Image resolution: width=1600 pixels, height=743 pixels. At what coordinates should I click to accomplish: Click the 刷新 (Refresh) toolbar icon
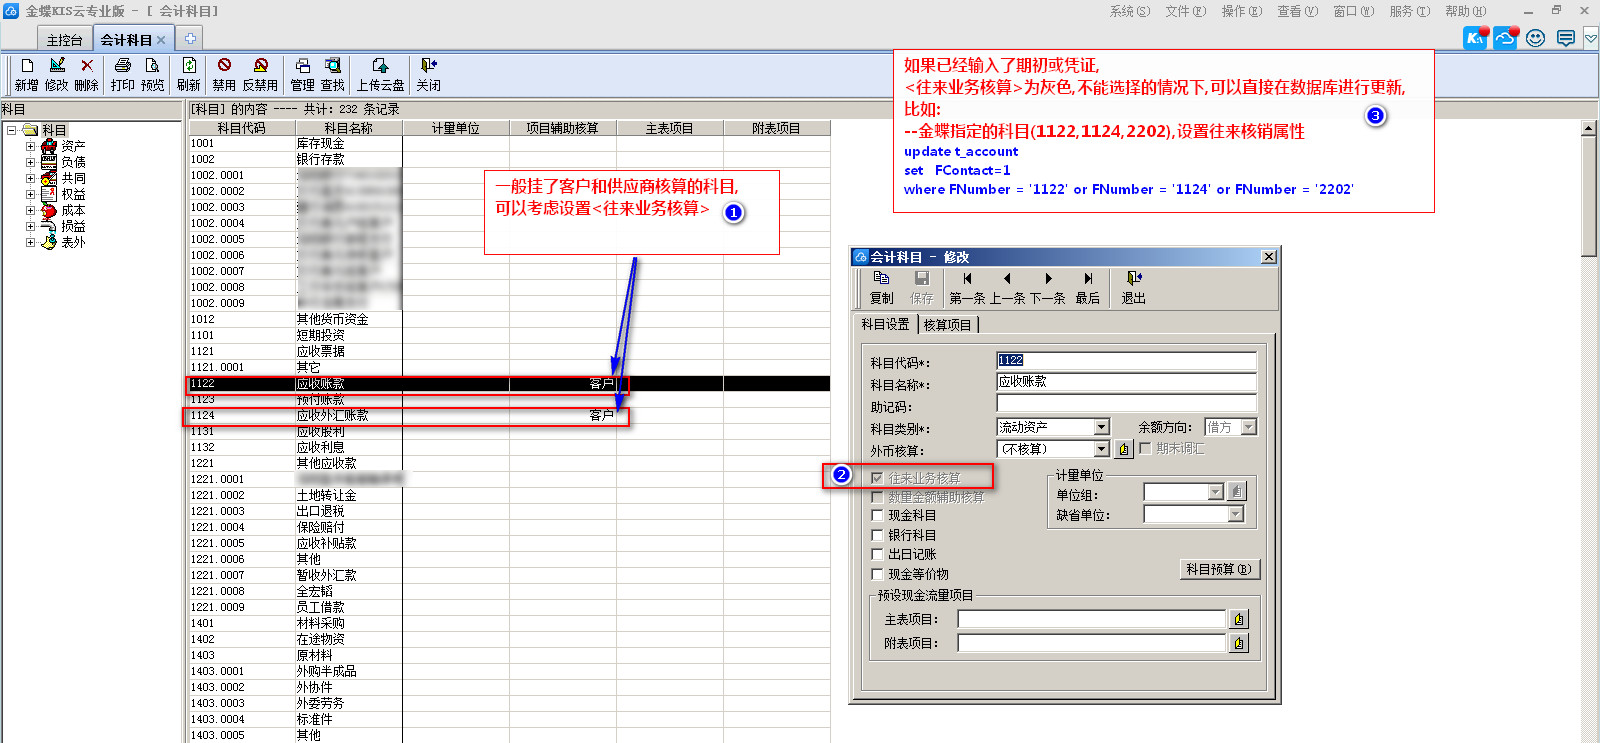tap(189, 66)
